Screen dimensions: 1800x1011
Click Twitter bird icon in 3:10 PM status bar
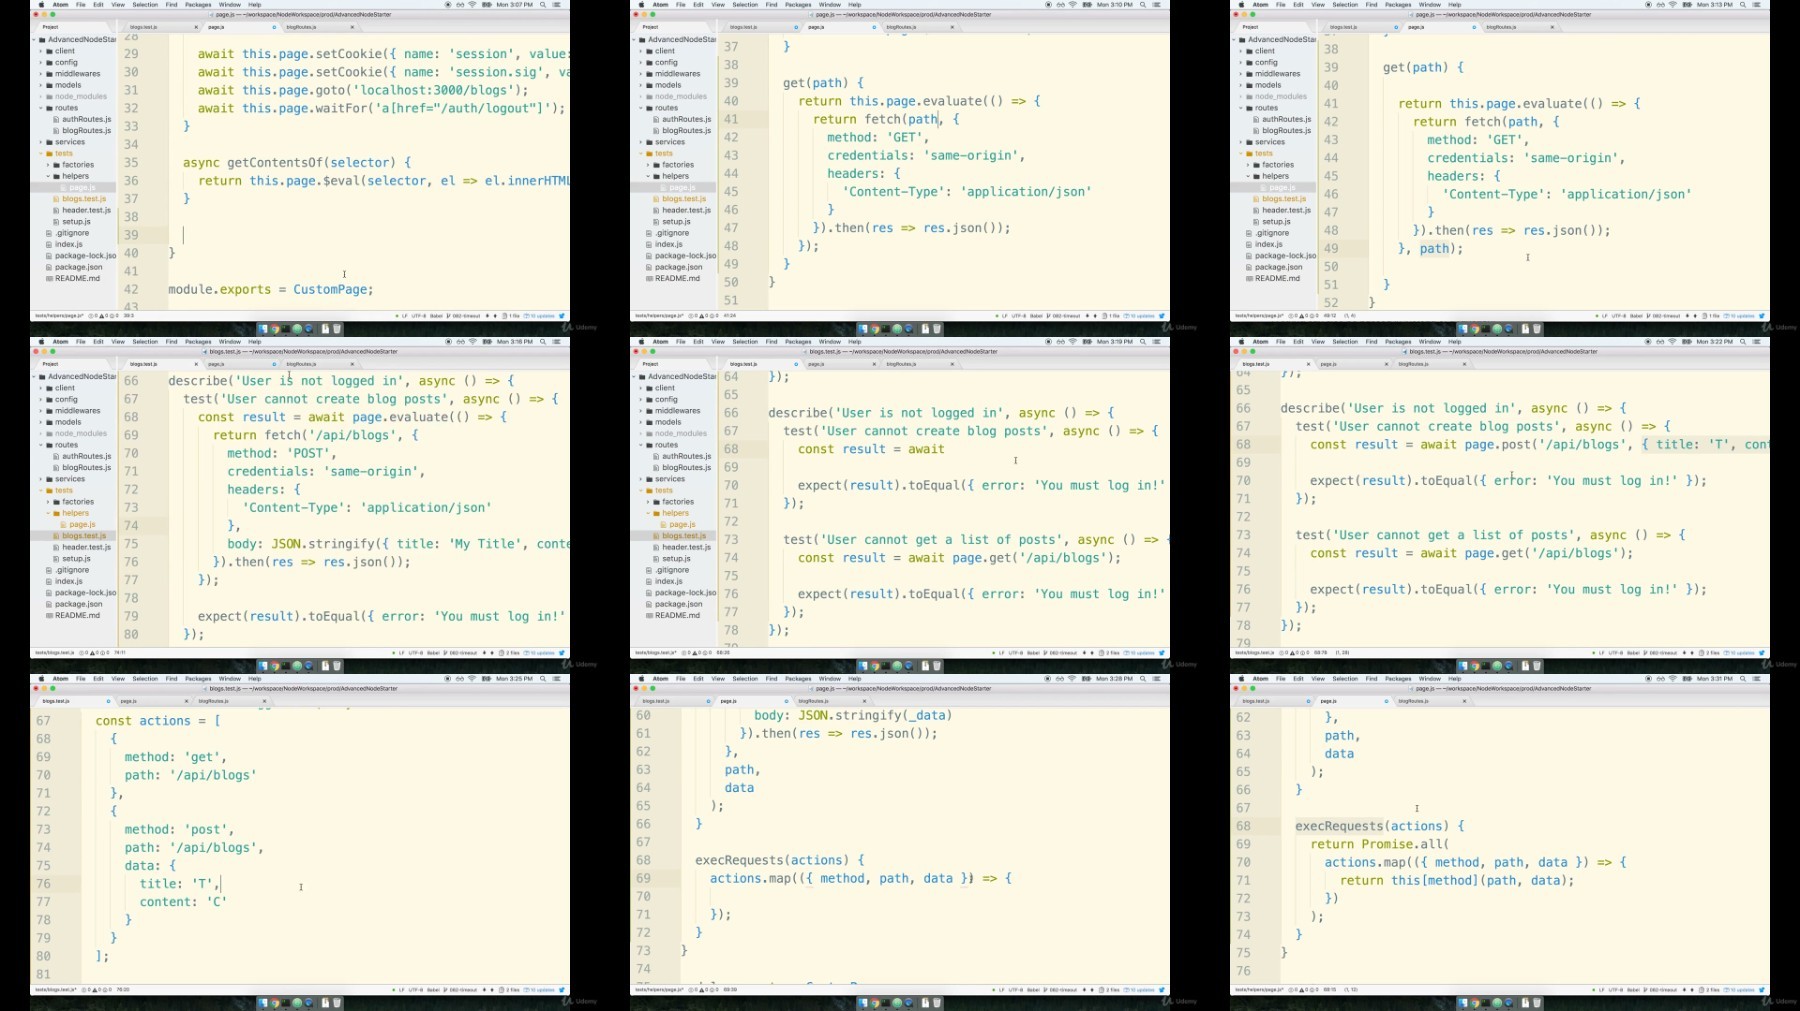(1161, 316)
